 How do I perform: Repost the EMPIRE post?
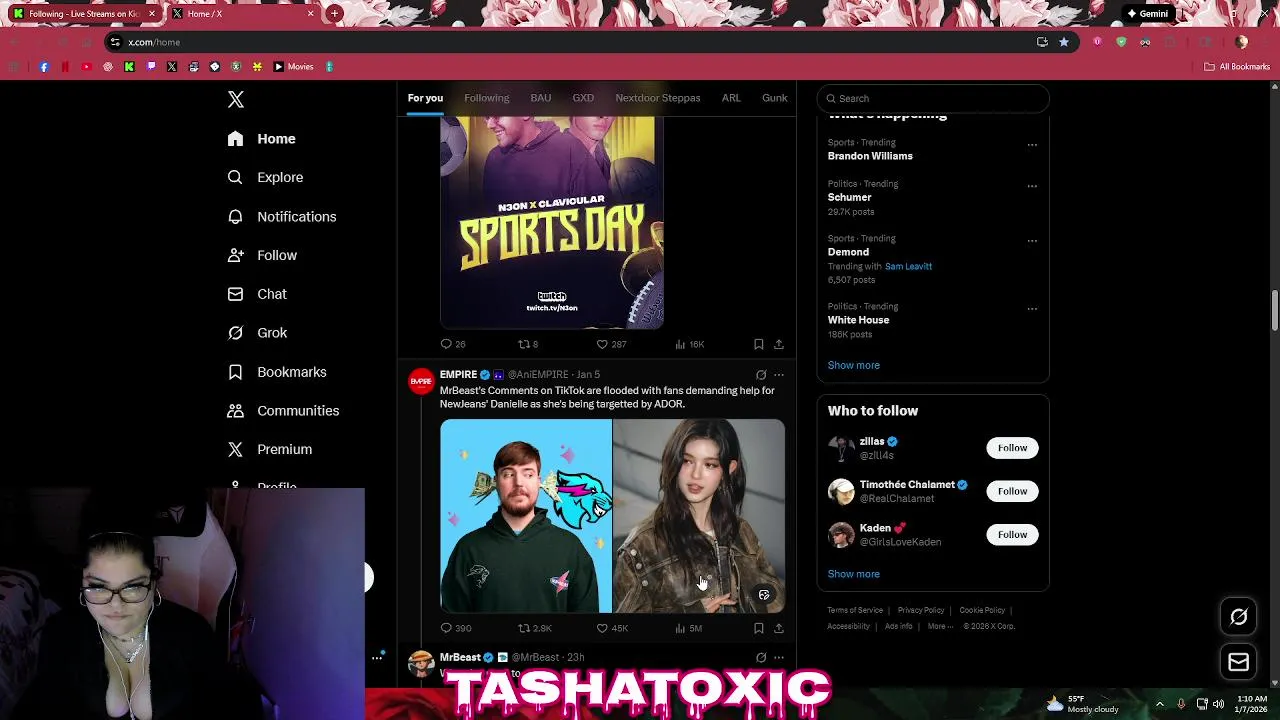(535, 628)
